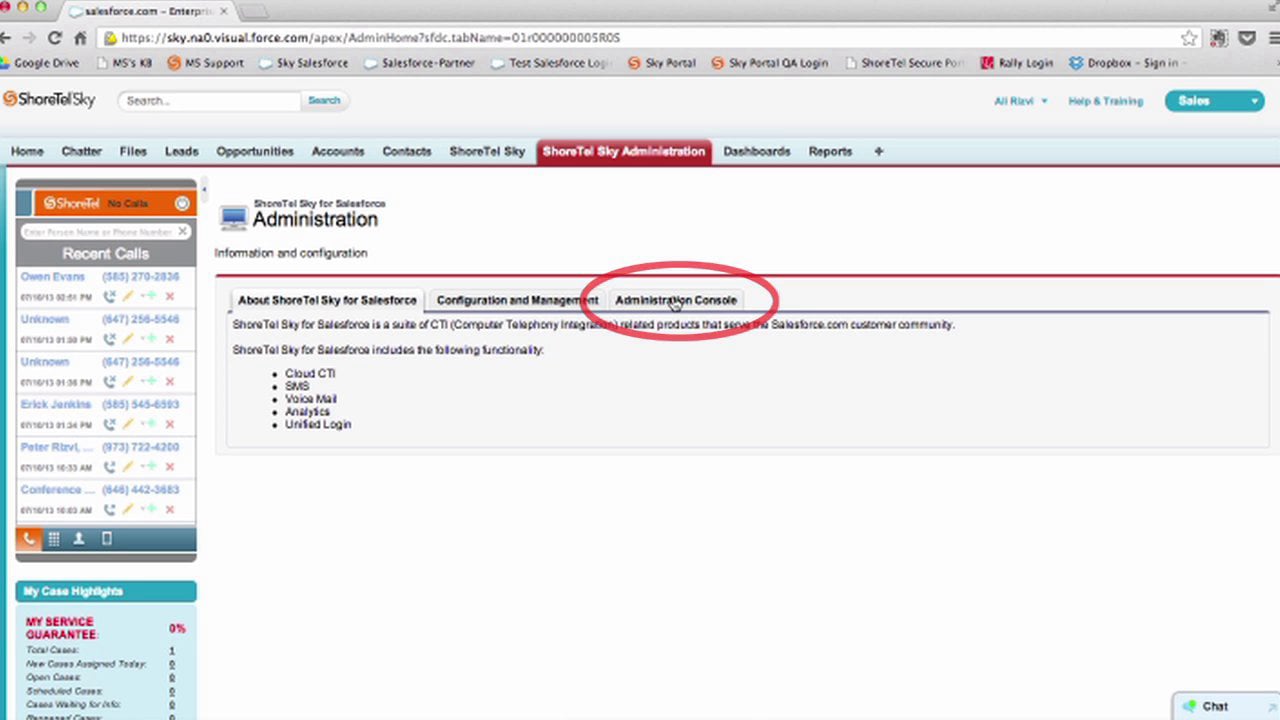Select the Configuration and Management tab

517,300
